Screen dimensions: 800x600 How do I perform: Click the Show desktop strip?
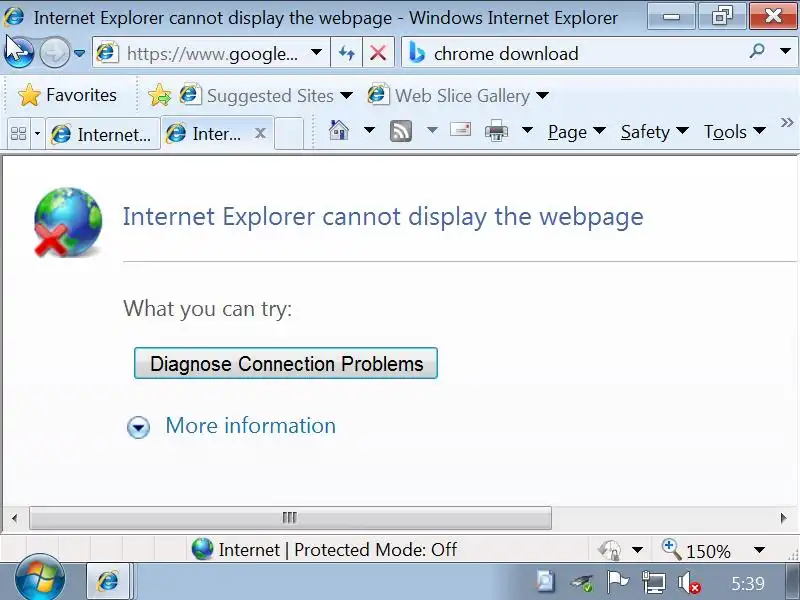coord(793,582)
